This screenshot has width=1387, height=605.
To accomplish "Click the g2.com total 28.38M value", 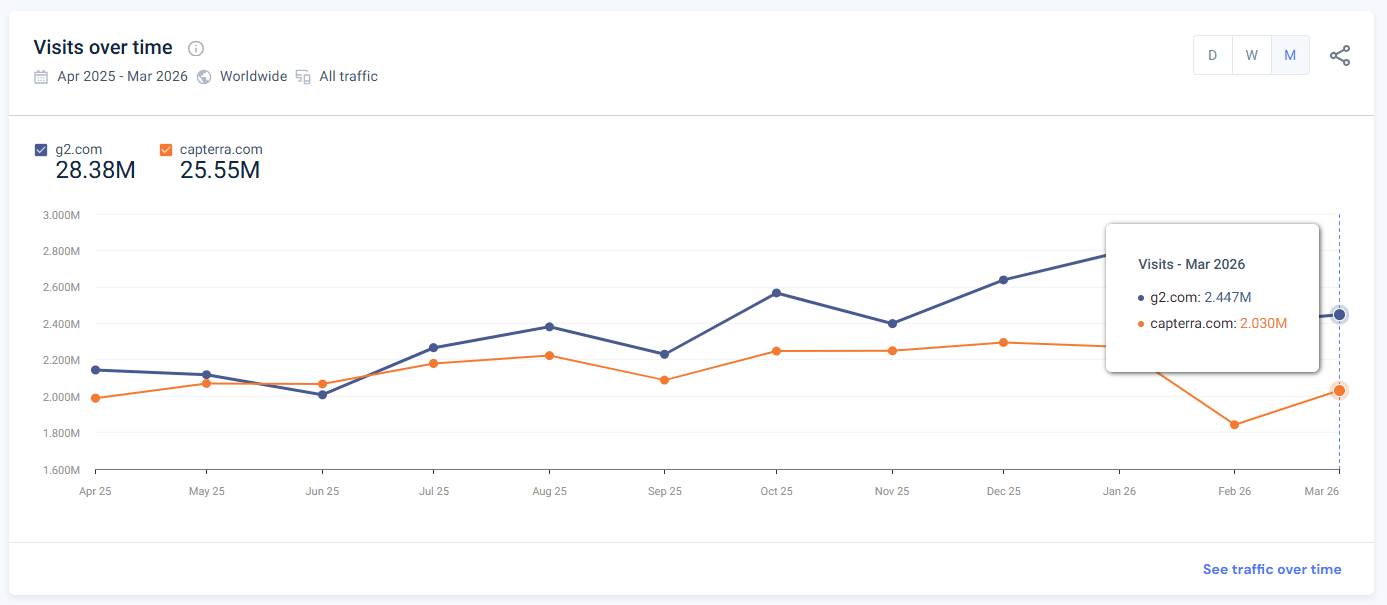I will 95,170.
